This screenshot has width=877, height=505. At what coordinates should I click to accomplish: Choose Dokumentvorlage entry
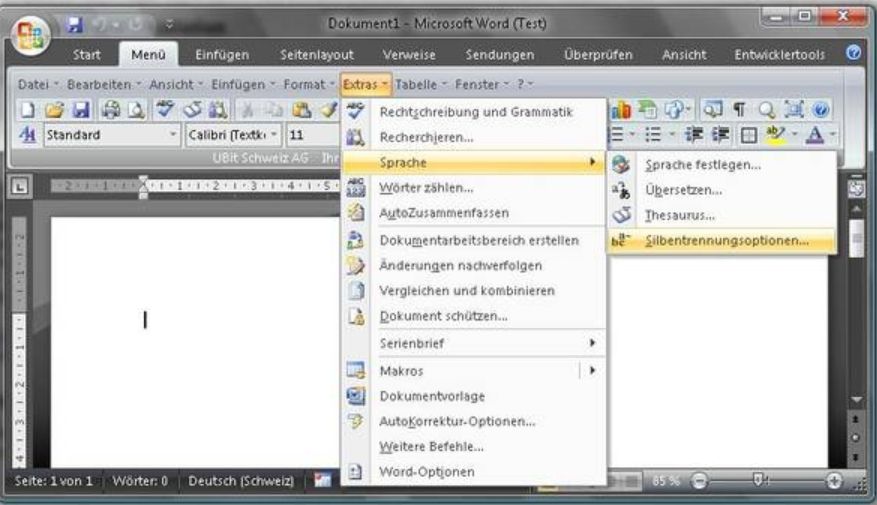[x=474, y=397]
